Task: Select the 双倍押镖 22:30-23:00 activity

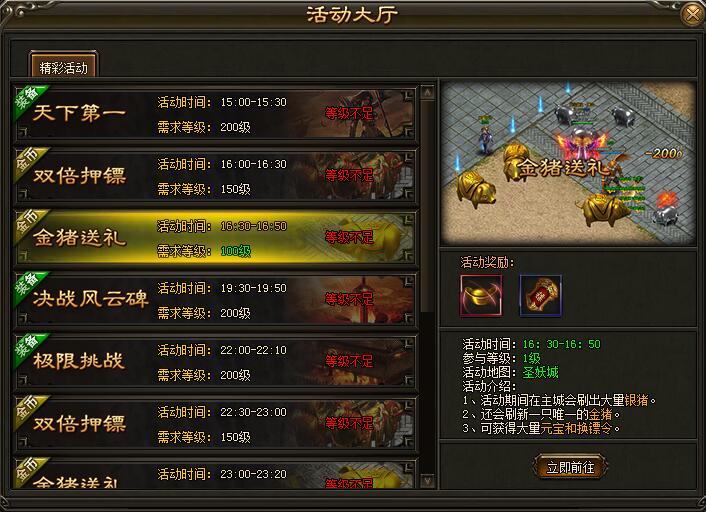Action: click(215, 424)
